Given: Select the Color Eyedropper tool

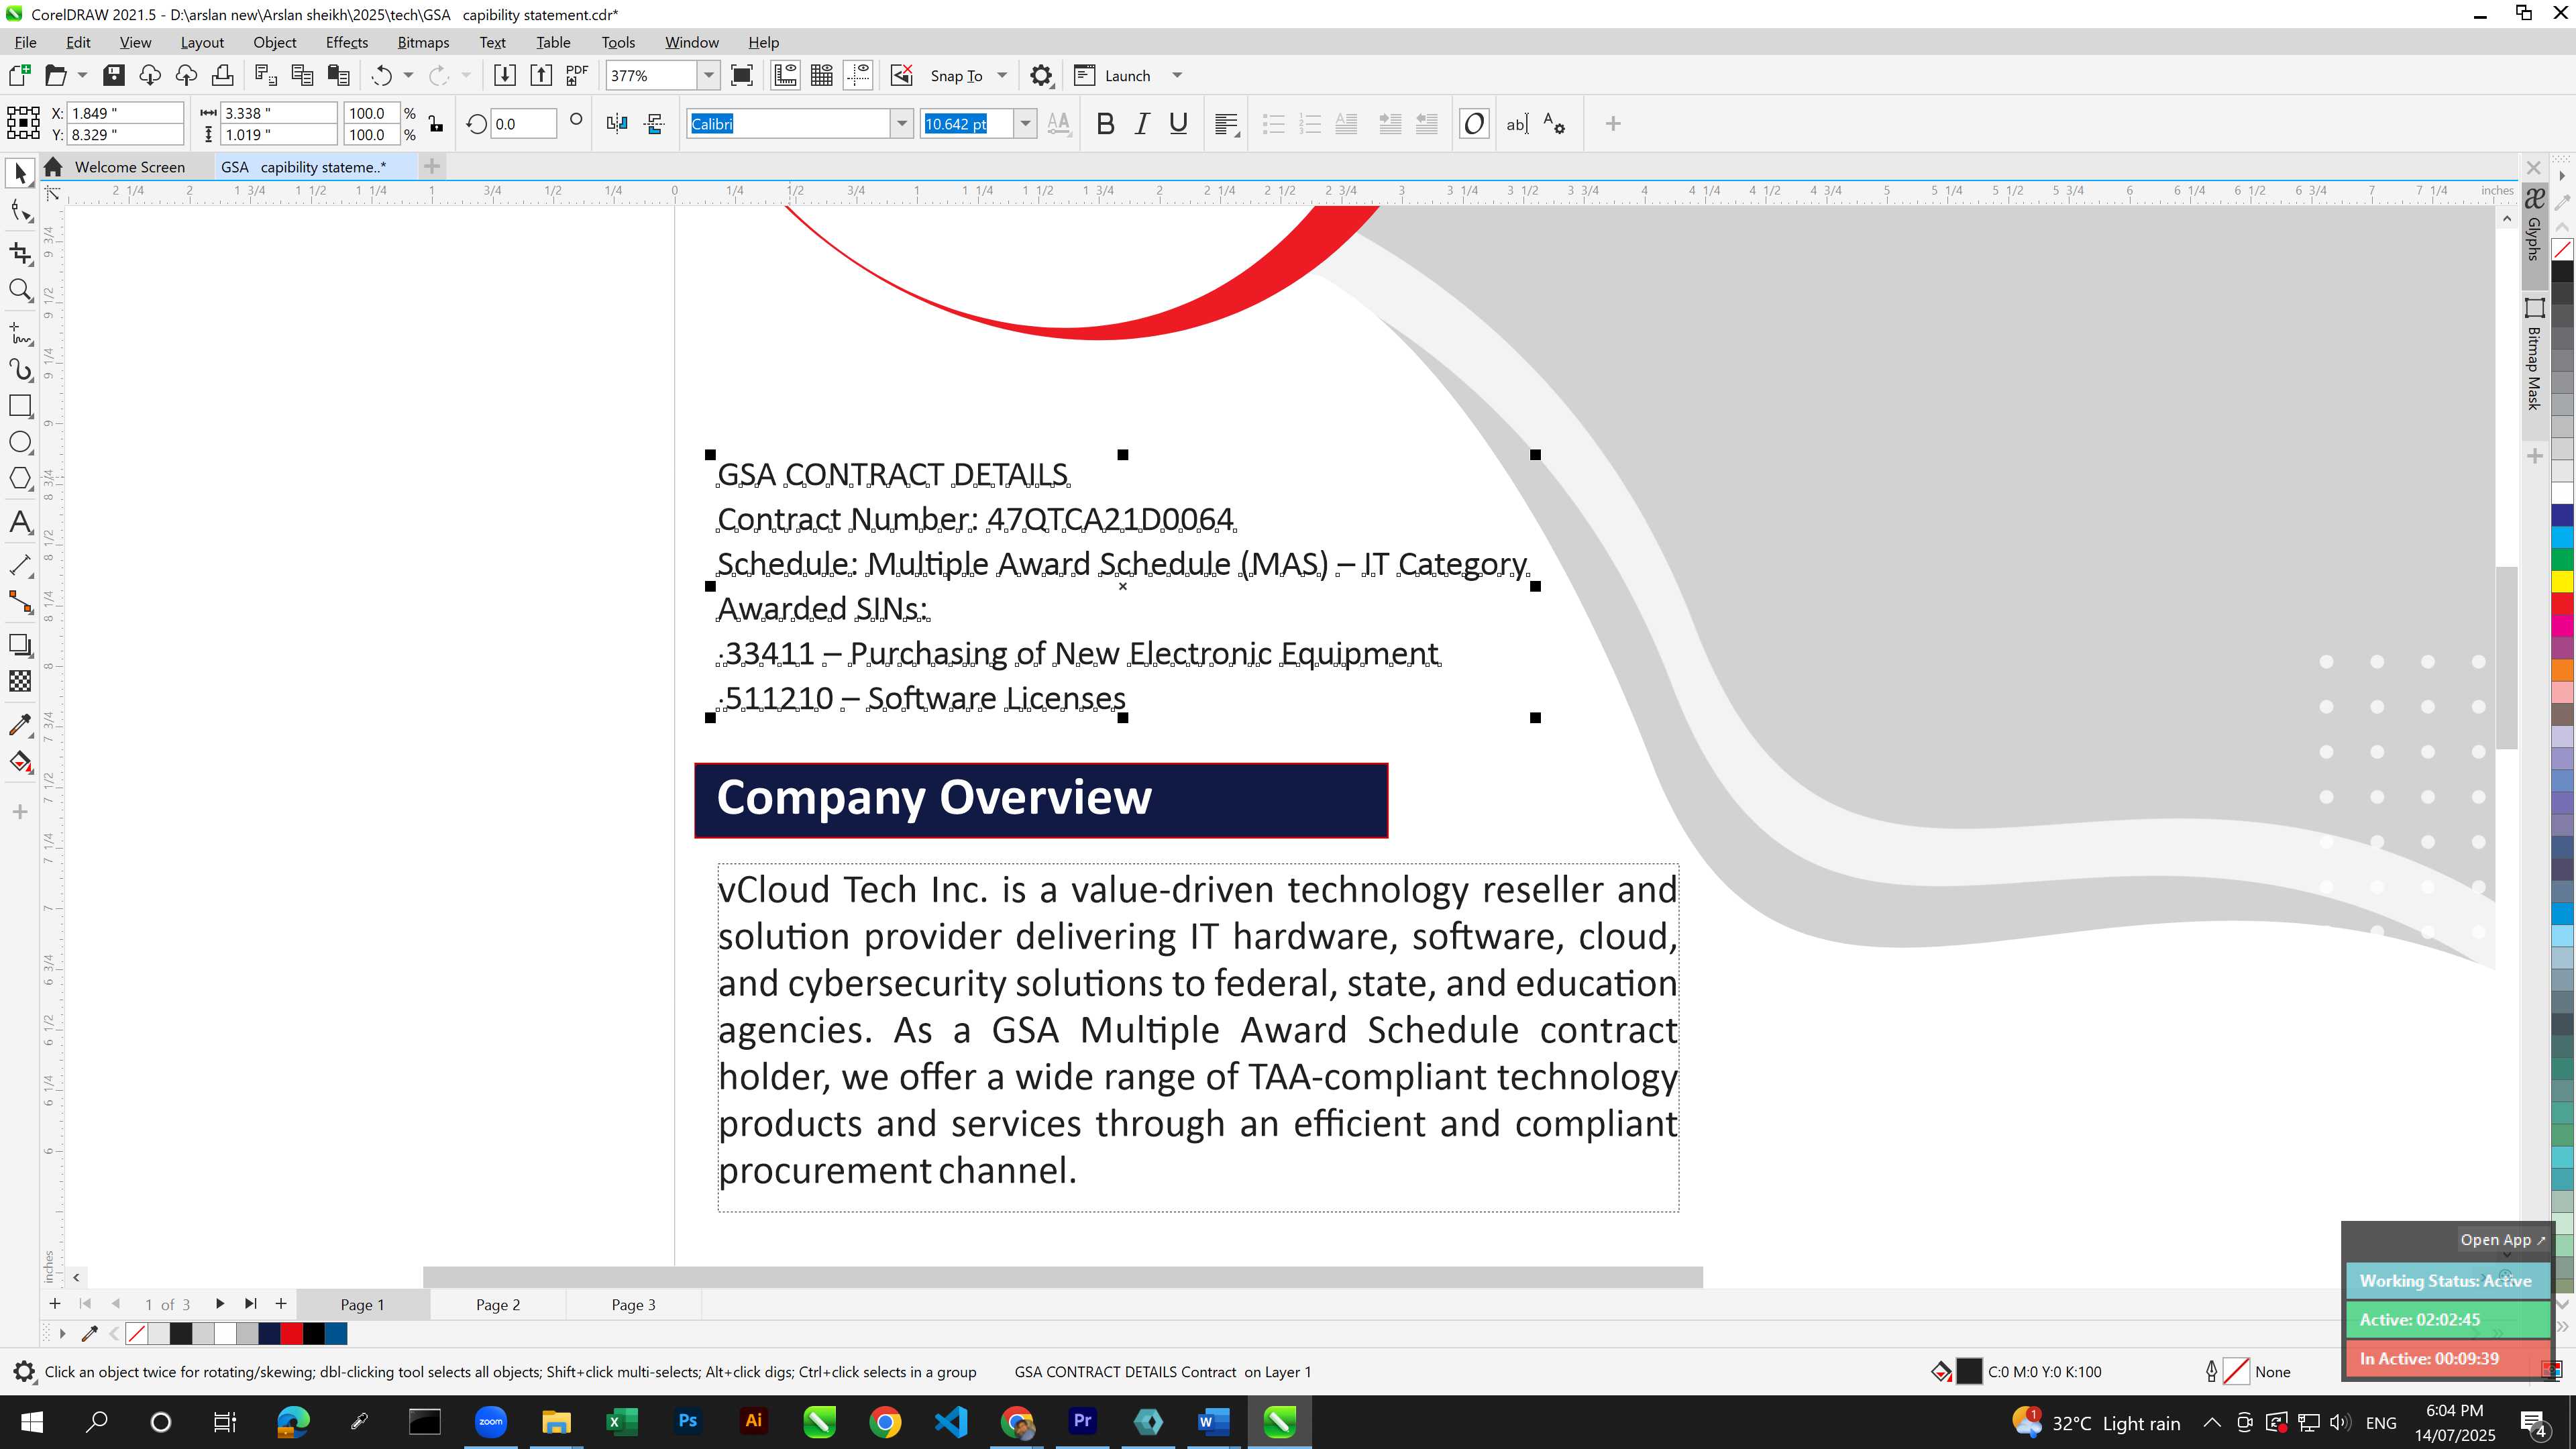Looking at the screenshot, I should 20,725.
